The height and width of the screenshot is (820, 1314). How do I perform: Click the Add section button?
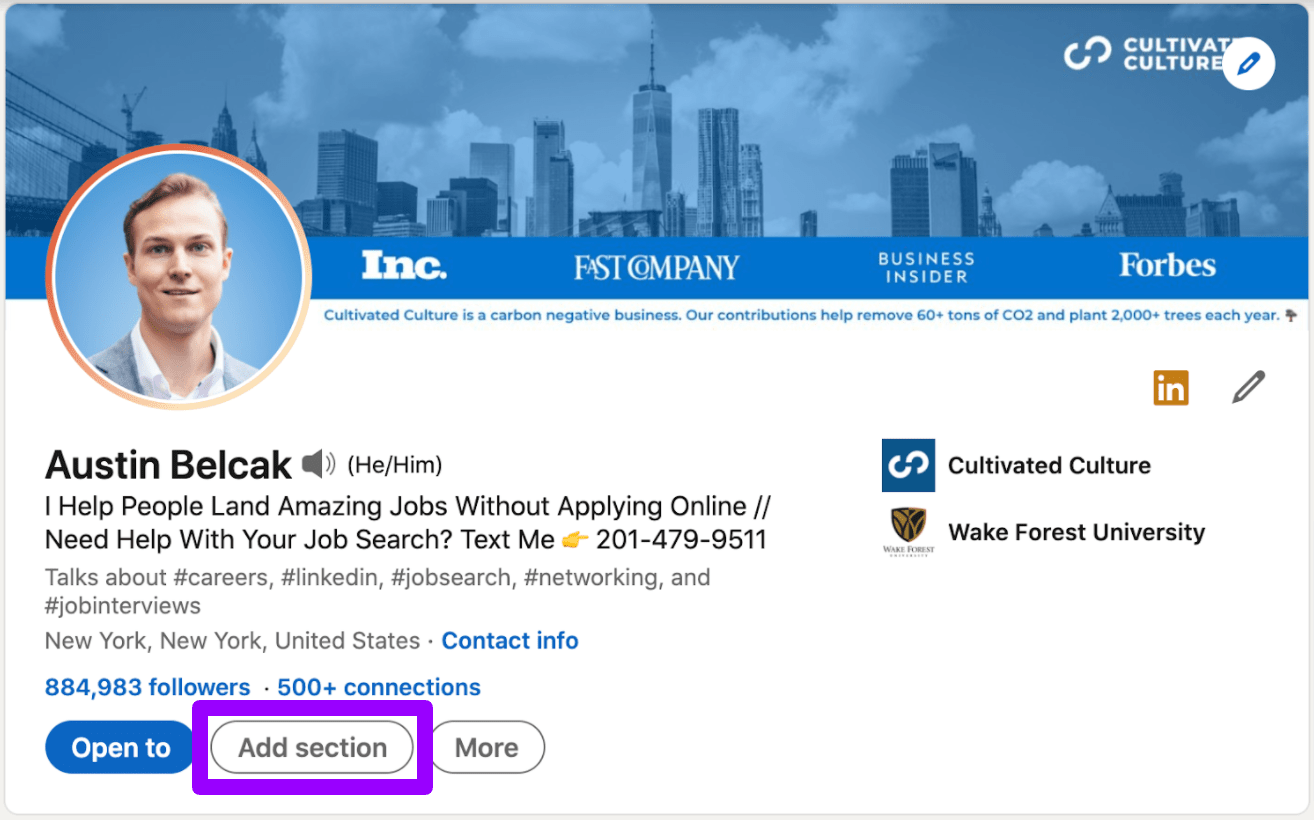[x=312, y=748]
